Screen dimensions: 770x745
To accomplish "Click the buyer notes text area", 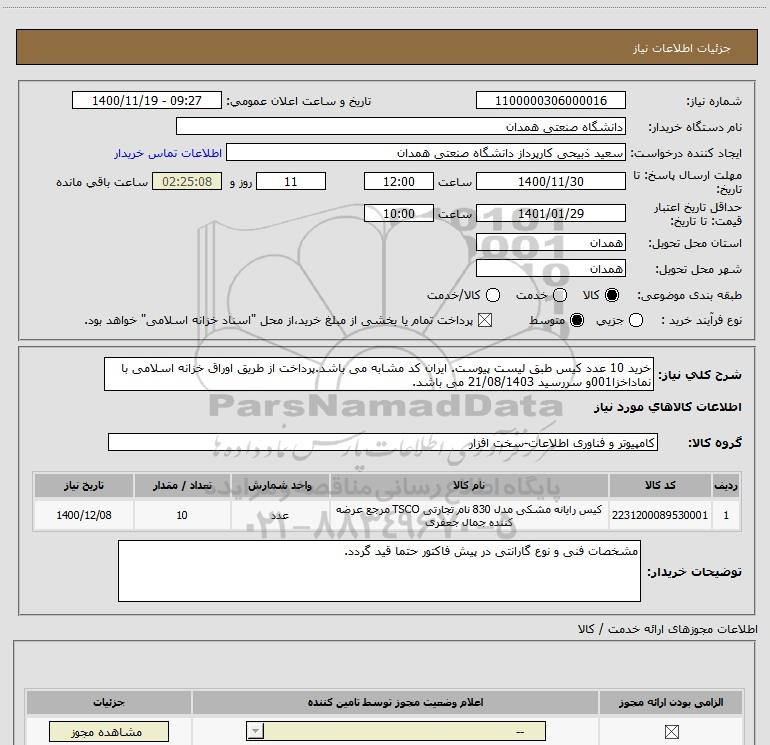I will coord(379,571).
